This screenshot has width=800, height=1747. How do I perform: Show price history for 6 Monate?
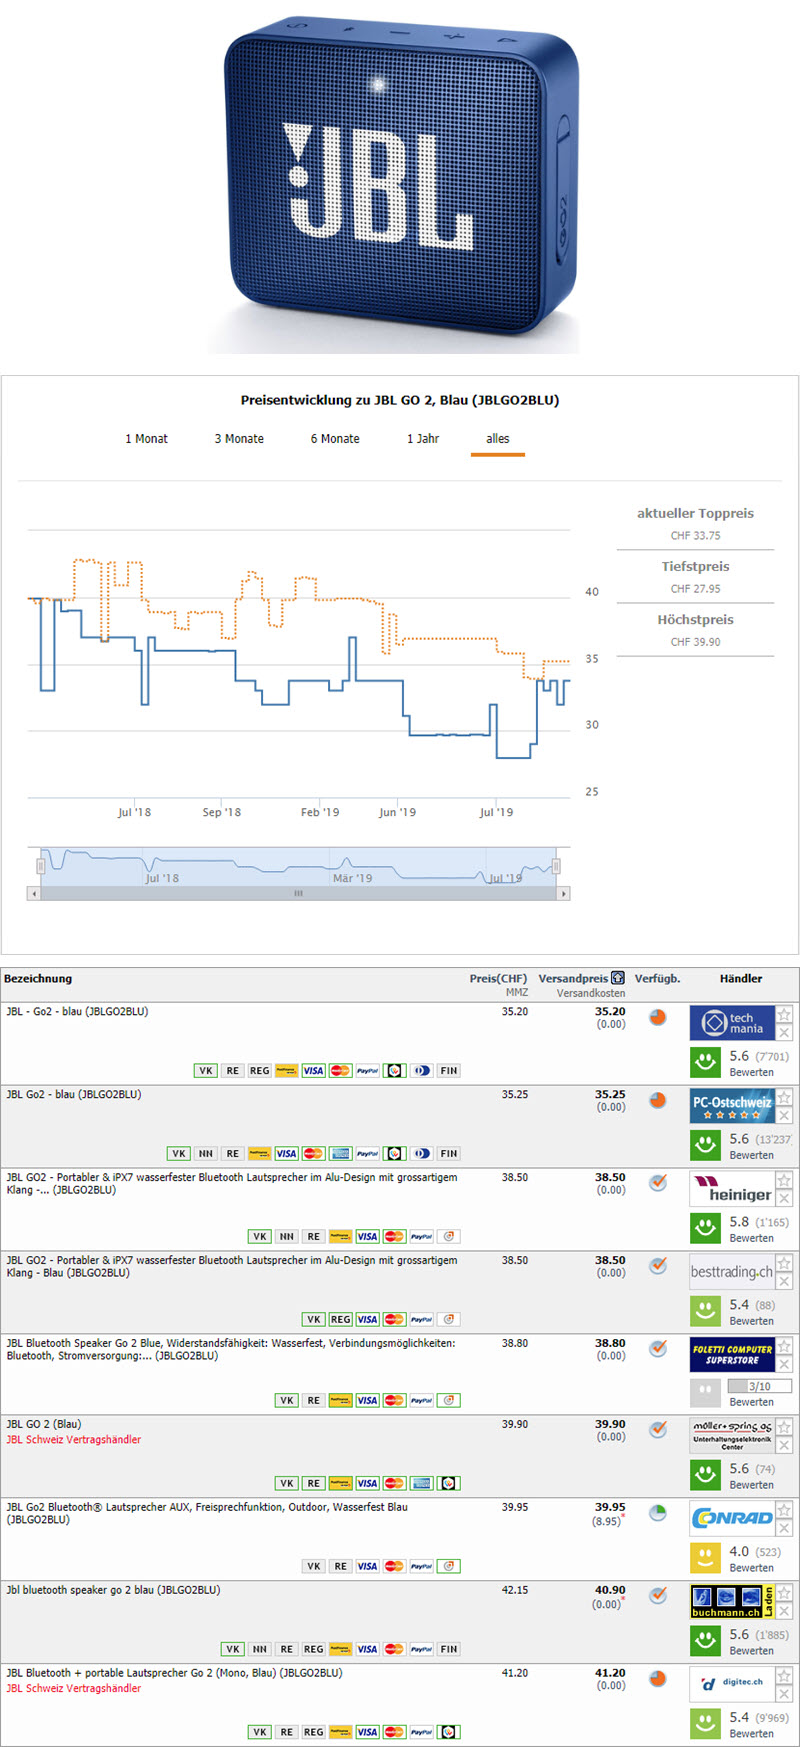pos(335,439)
